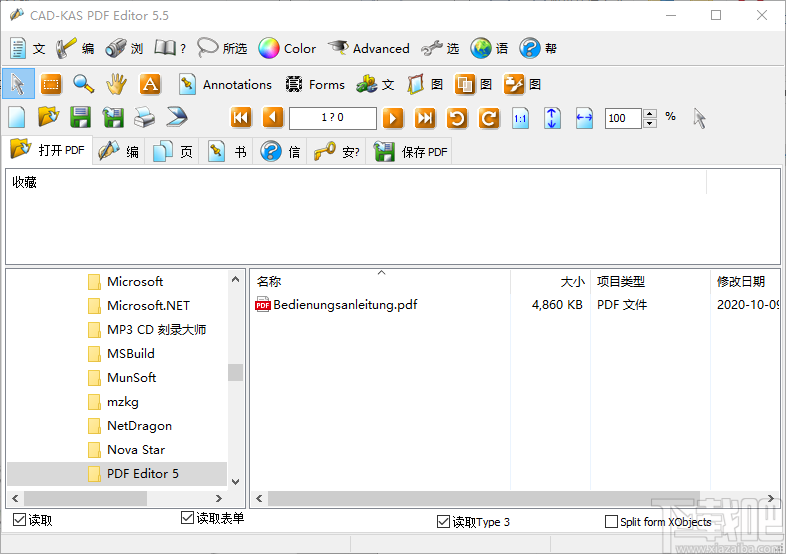The image size is (786, 554).
Task: Go to the next page
Action: point(393,118)
